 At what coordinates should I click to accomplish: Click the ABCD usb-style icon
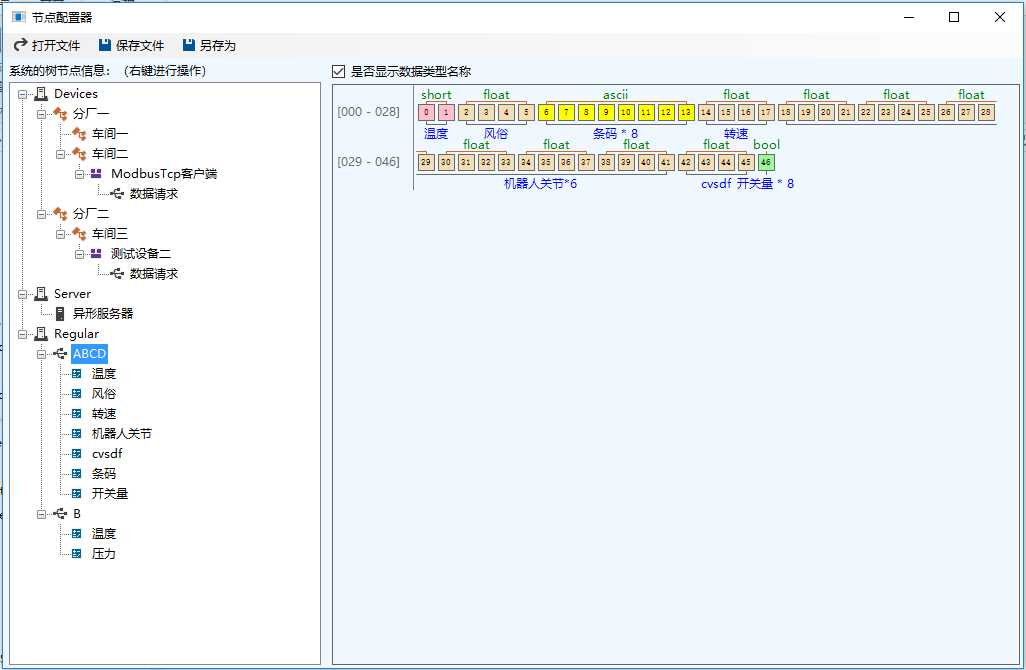pos(60,354)
